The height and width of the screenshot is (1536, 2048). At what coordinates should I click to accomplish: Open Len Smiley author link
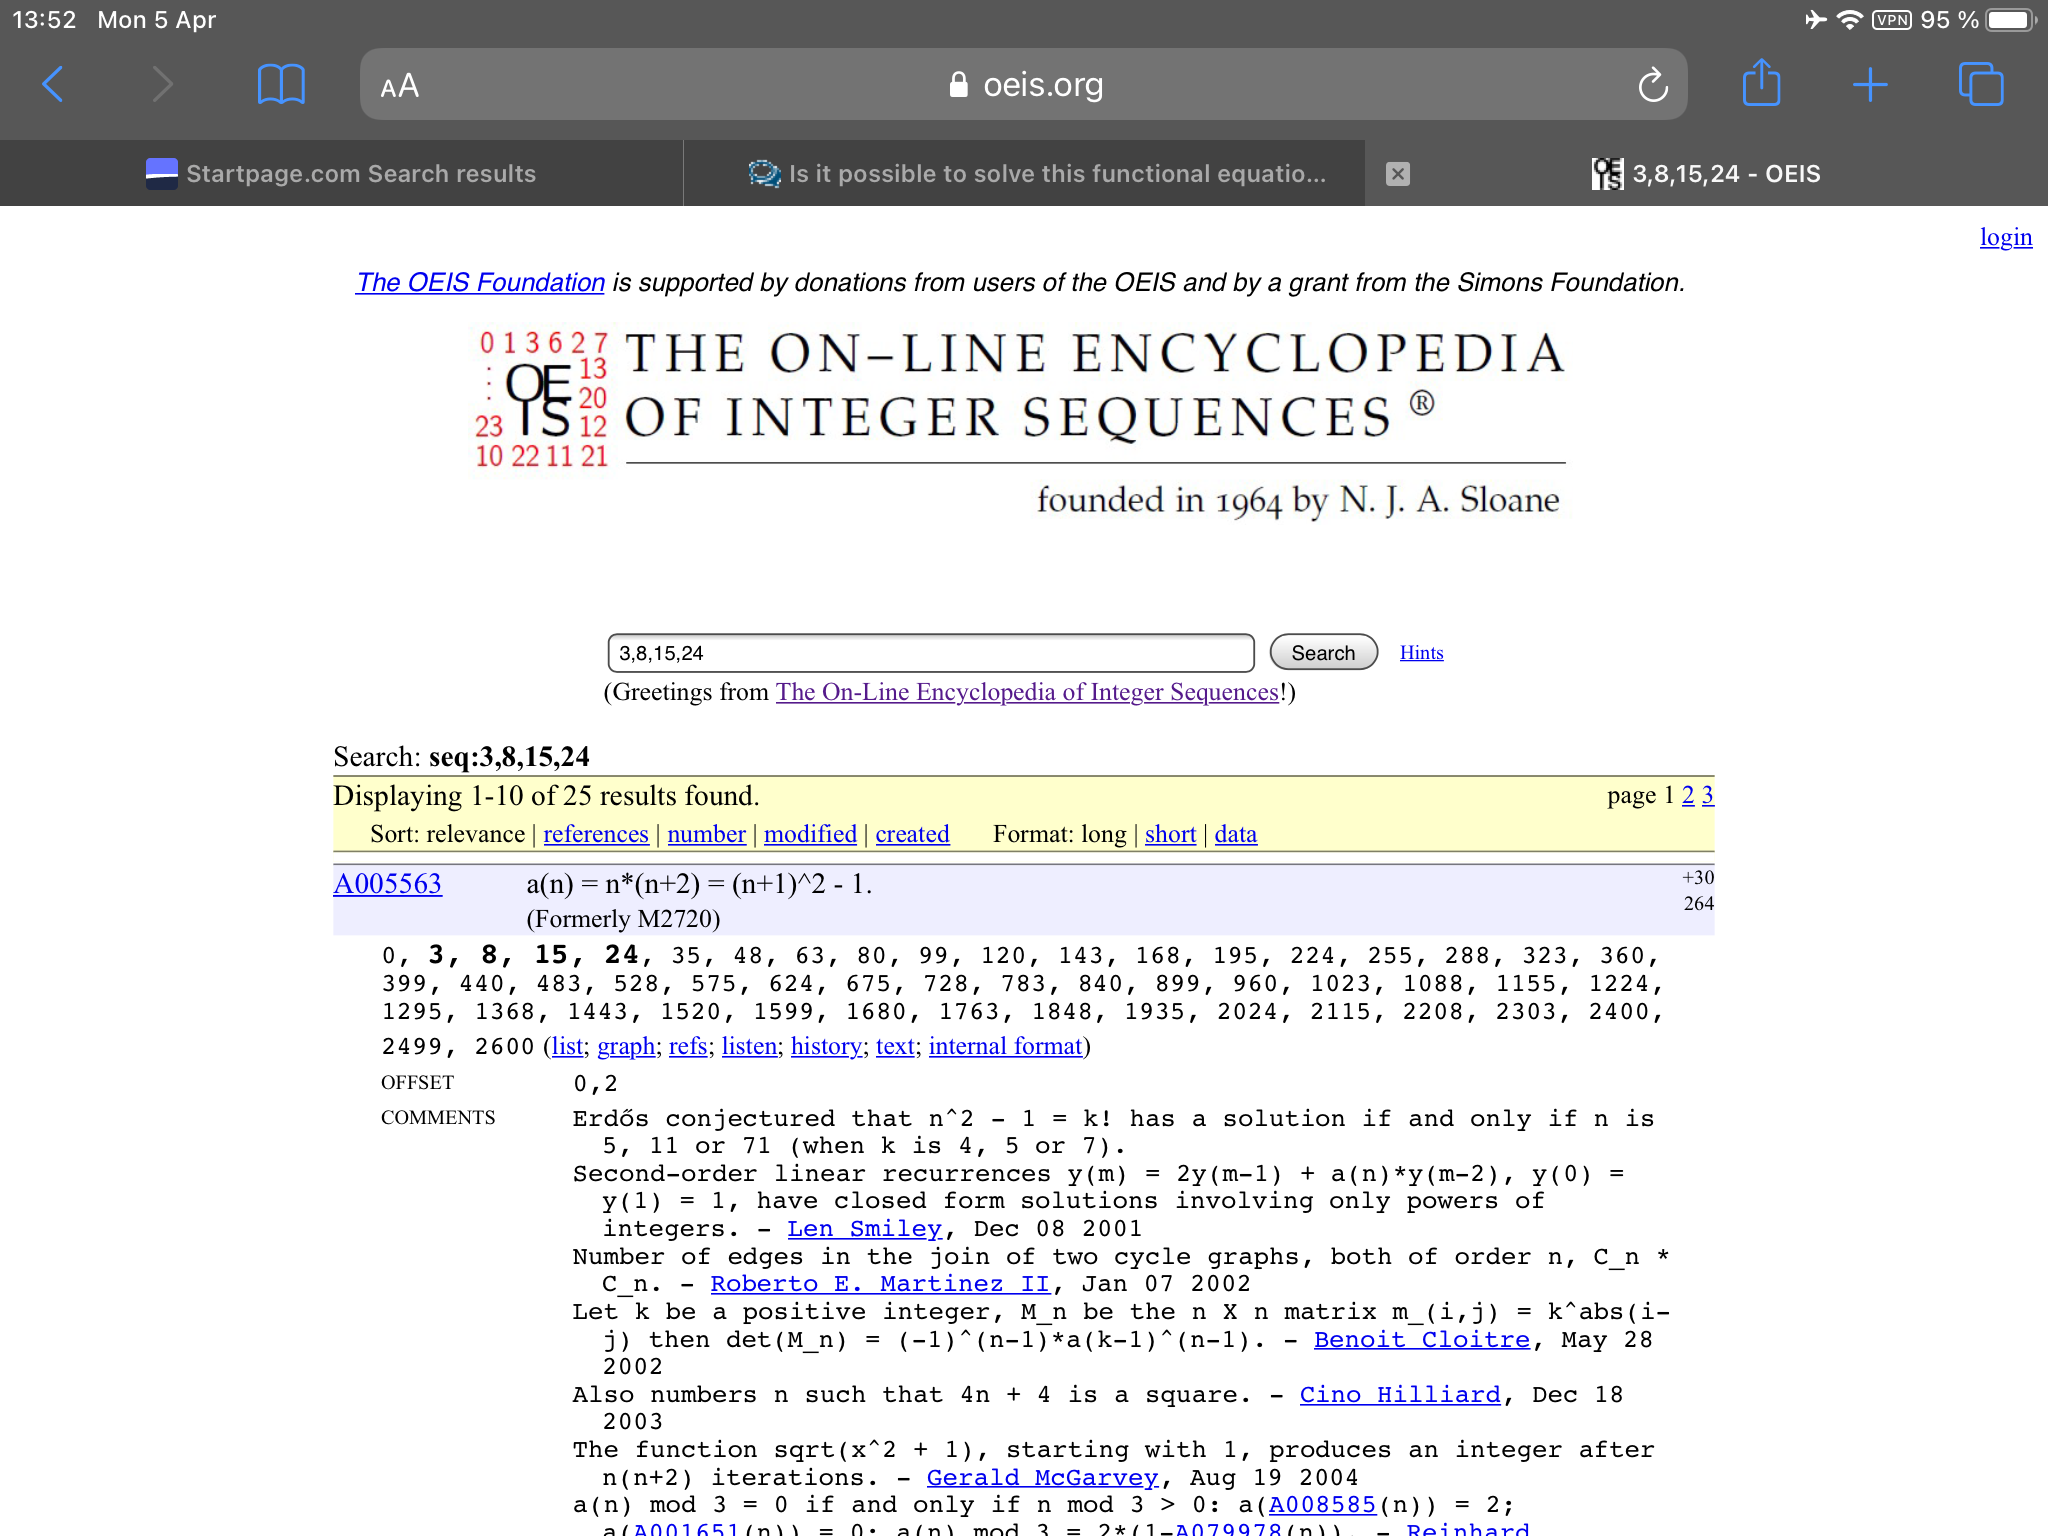(865, 1229)
